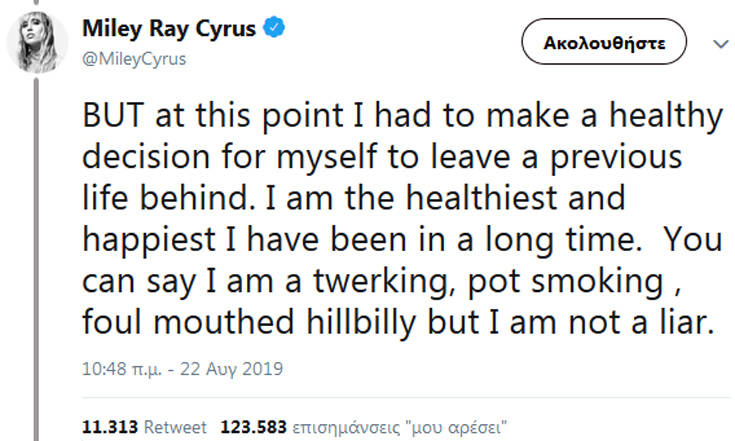Viewport: 735px width, 441px height.
Task: Click the @MileyCyrus handle
Action: pyautogui.click(x=133, y=59)
